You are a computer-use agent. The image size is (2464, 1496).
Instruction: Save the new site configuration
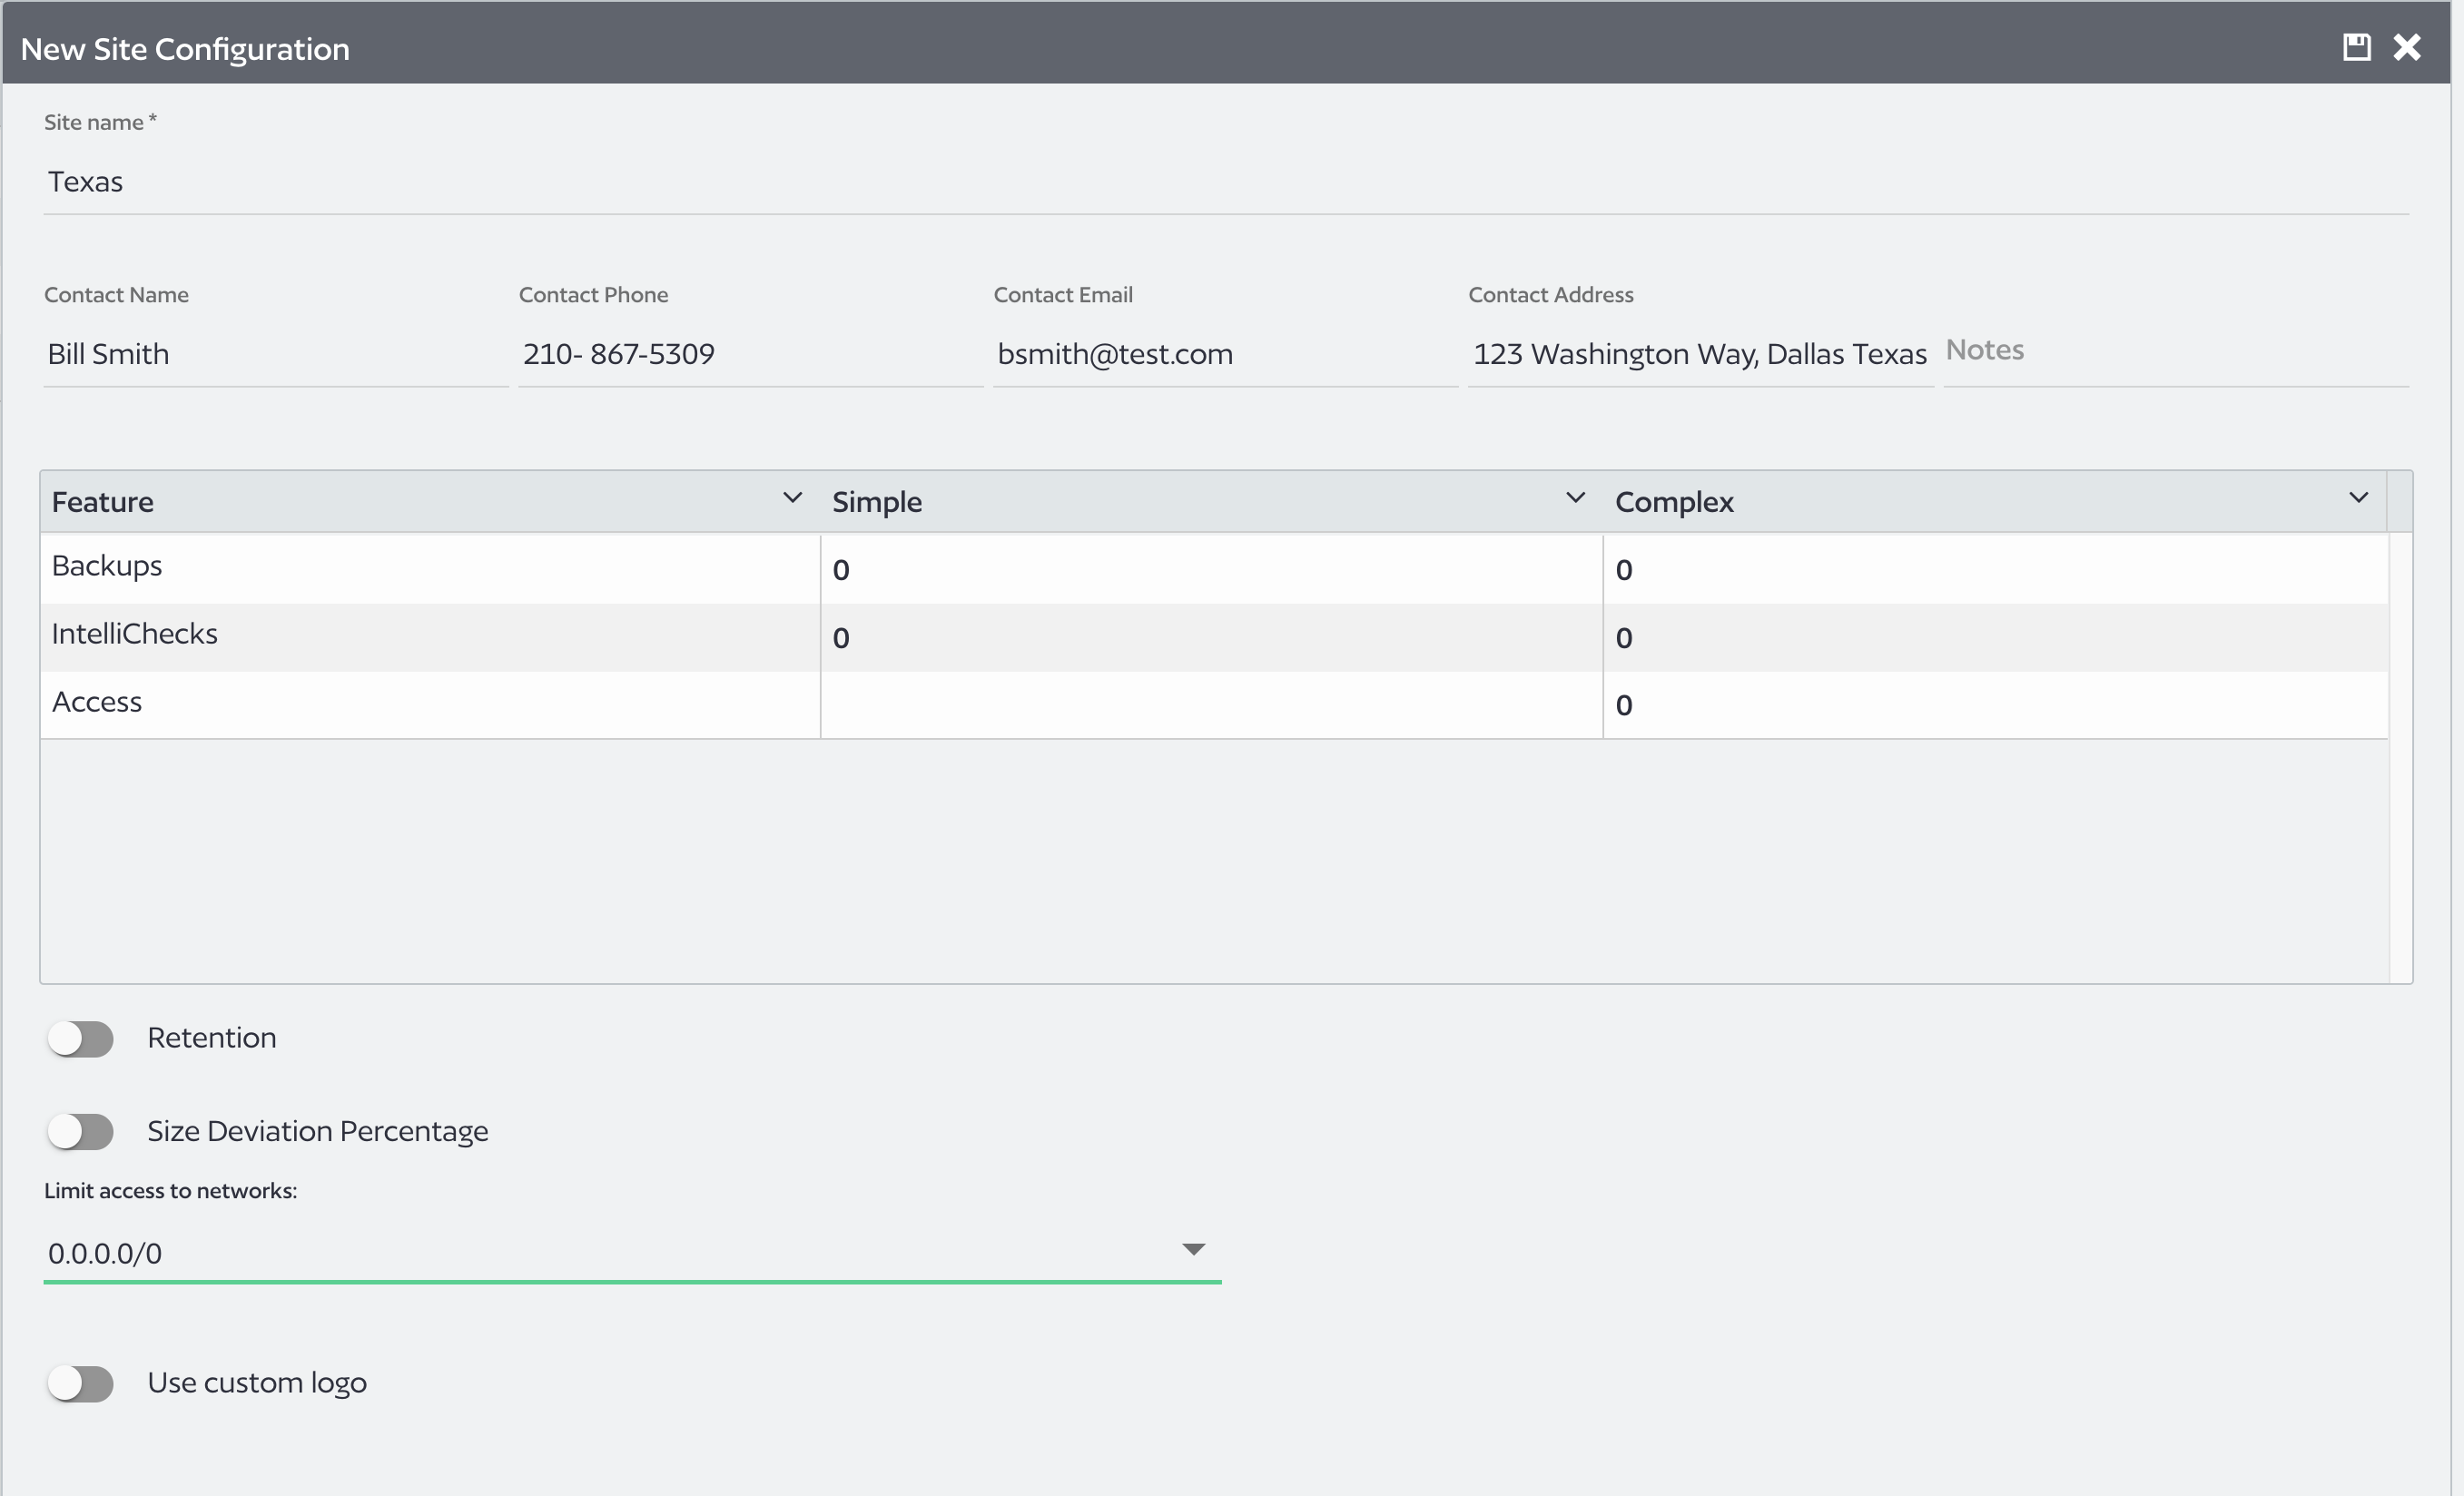(2358, 46)
